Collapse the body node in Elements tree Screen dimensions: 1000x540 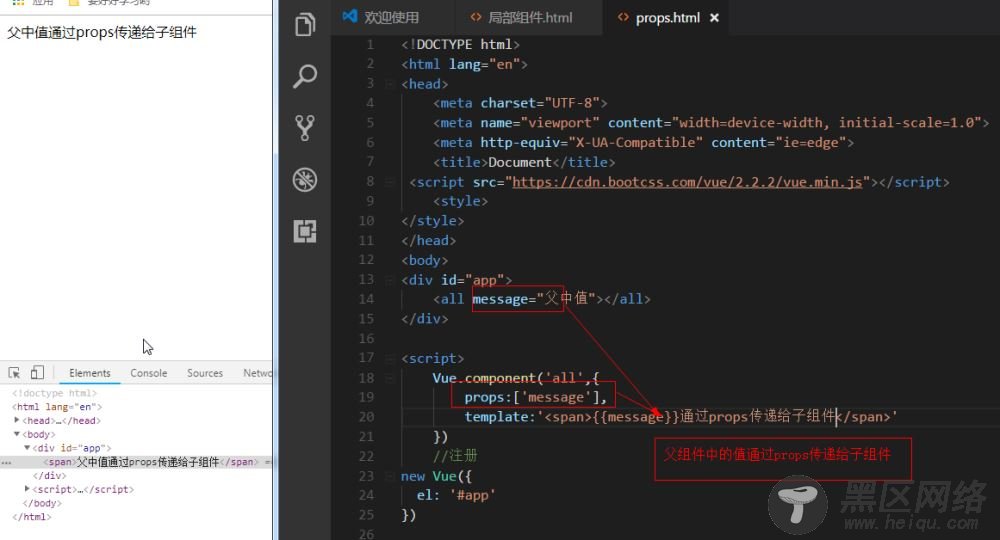click(x=17, y=434)
